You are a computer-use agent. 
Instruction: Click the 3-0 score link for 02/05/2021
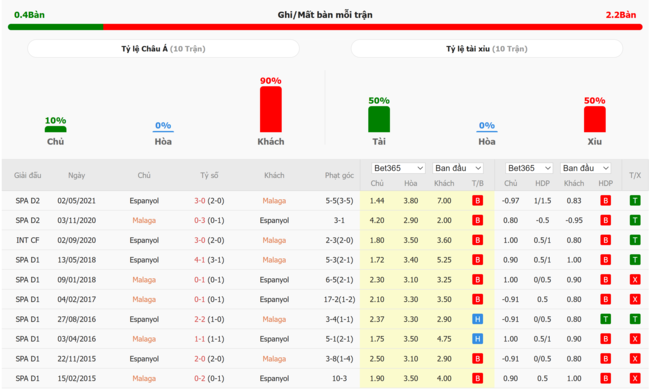point(200,201)
